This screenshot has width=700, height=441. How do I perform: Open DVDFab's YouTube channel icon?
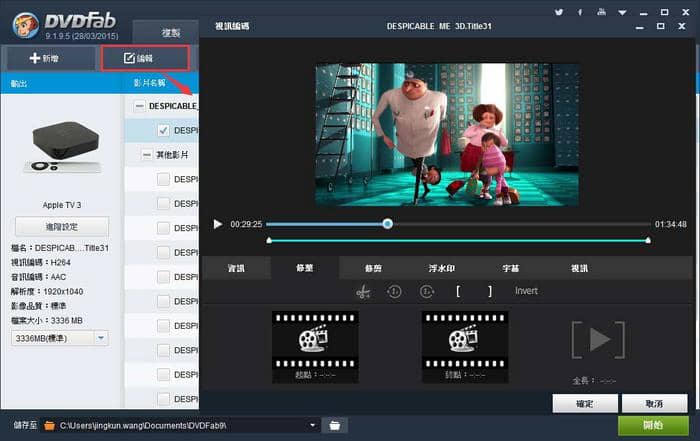tap(601, 12)
